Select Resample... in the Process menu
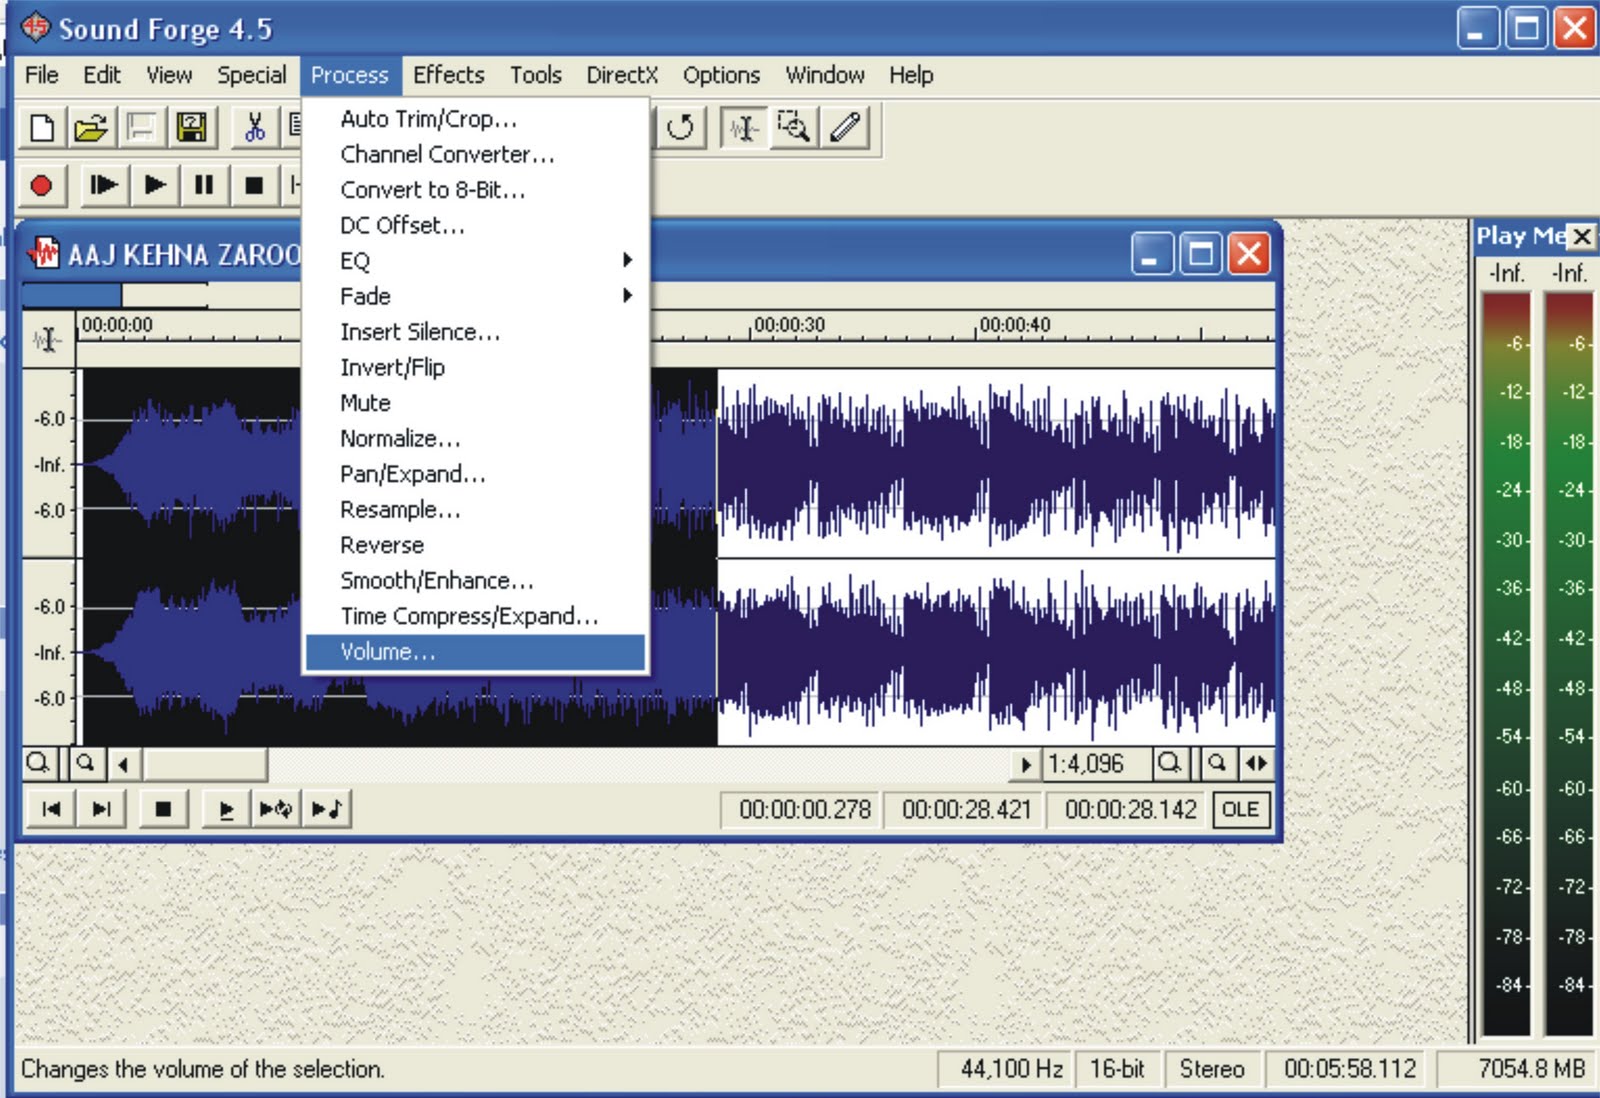Image resolution: width=1600 pixels, height=1098 pixels. pyautogui.click(x=476, y=510)
